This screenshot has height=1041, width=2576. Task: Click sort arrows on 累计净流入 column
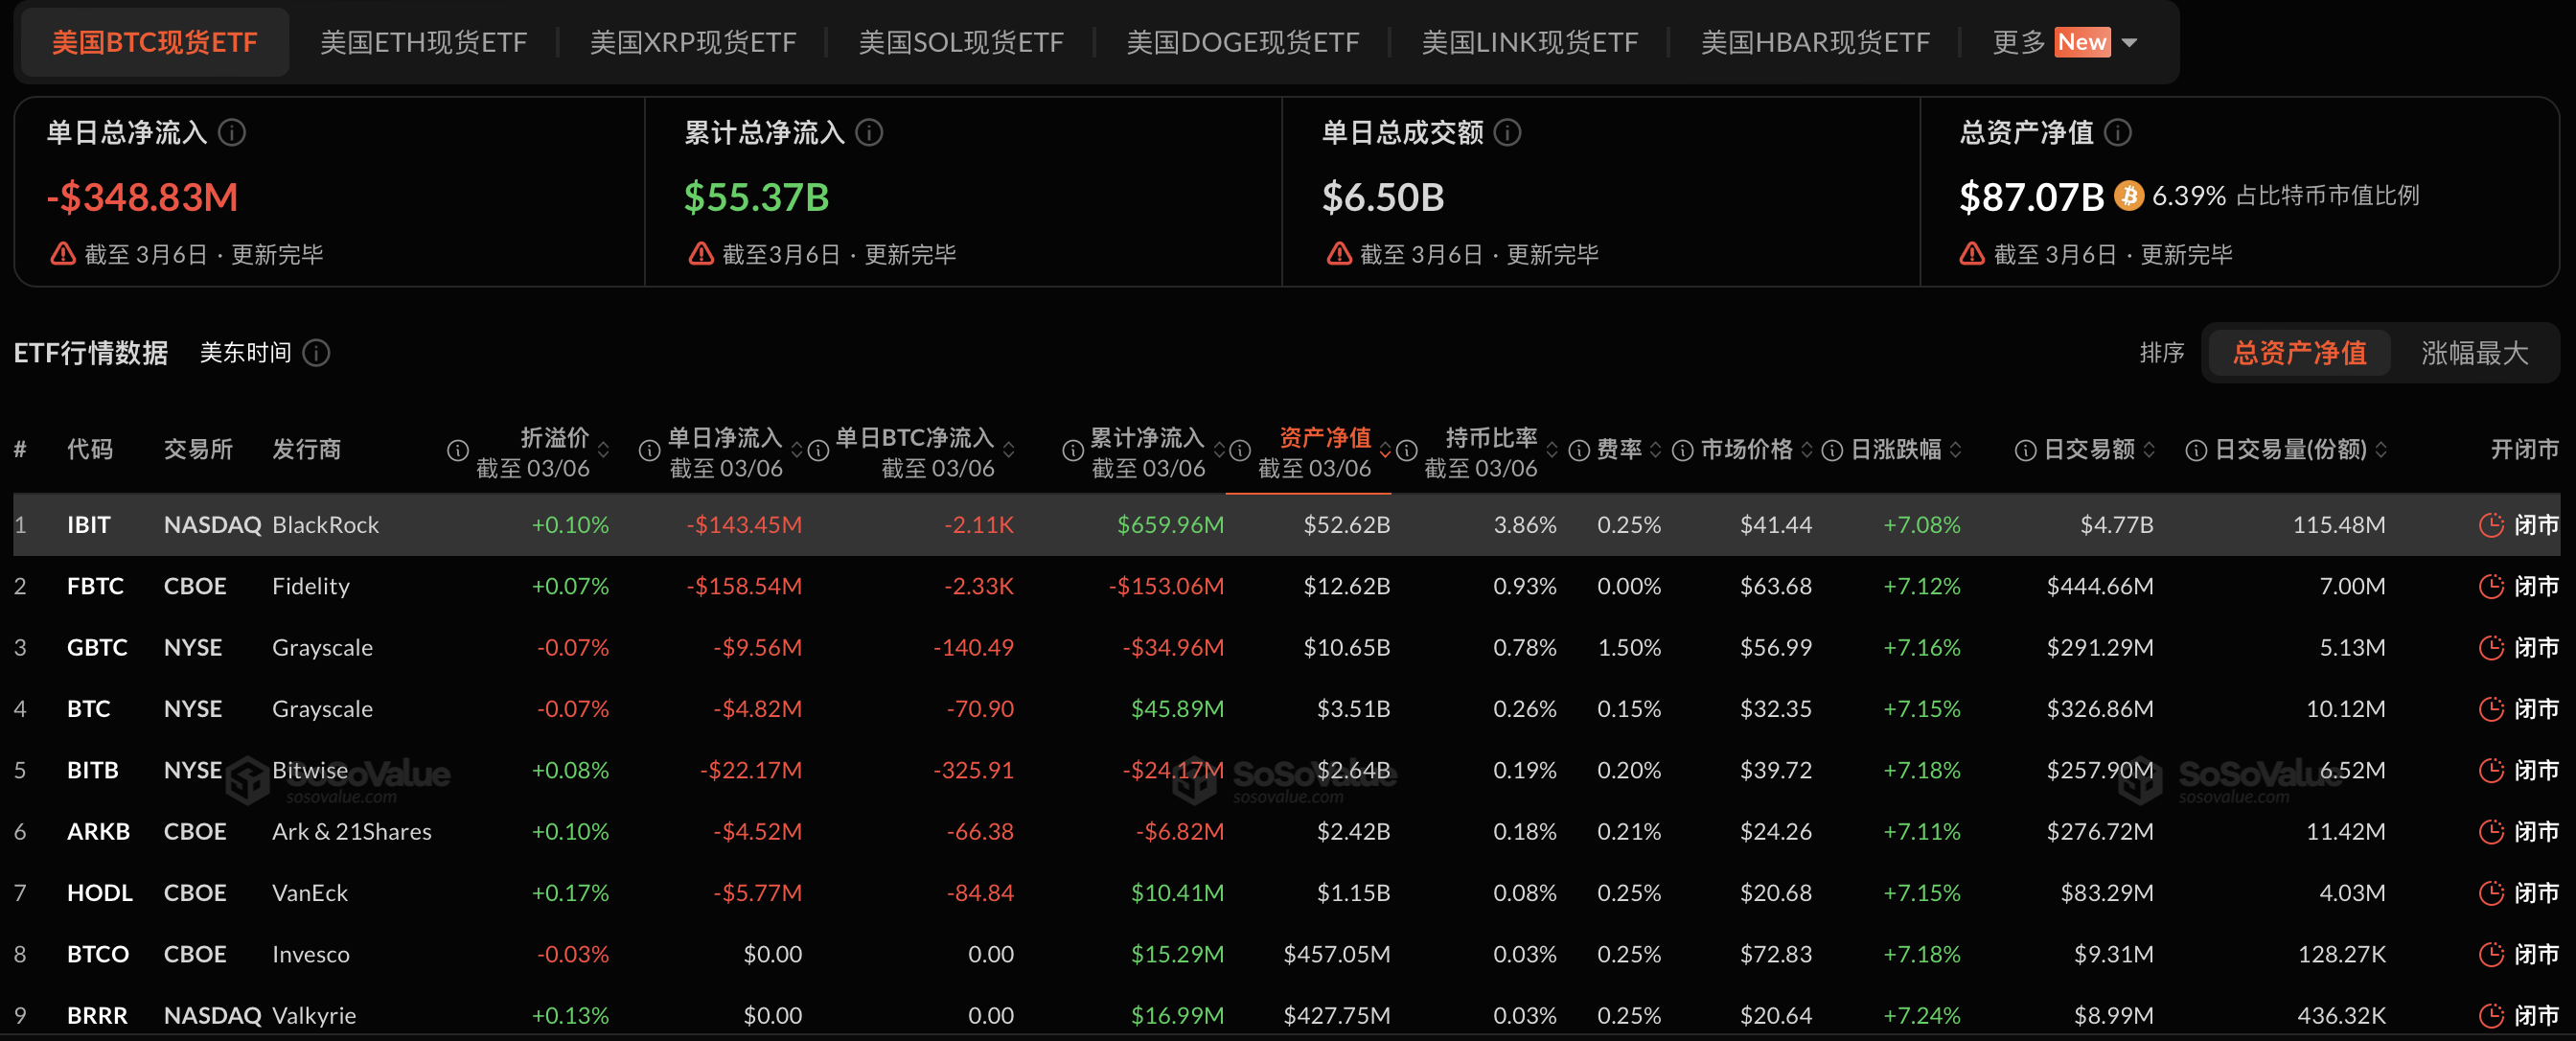[1221, 450]
